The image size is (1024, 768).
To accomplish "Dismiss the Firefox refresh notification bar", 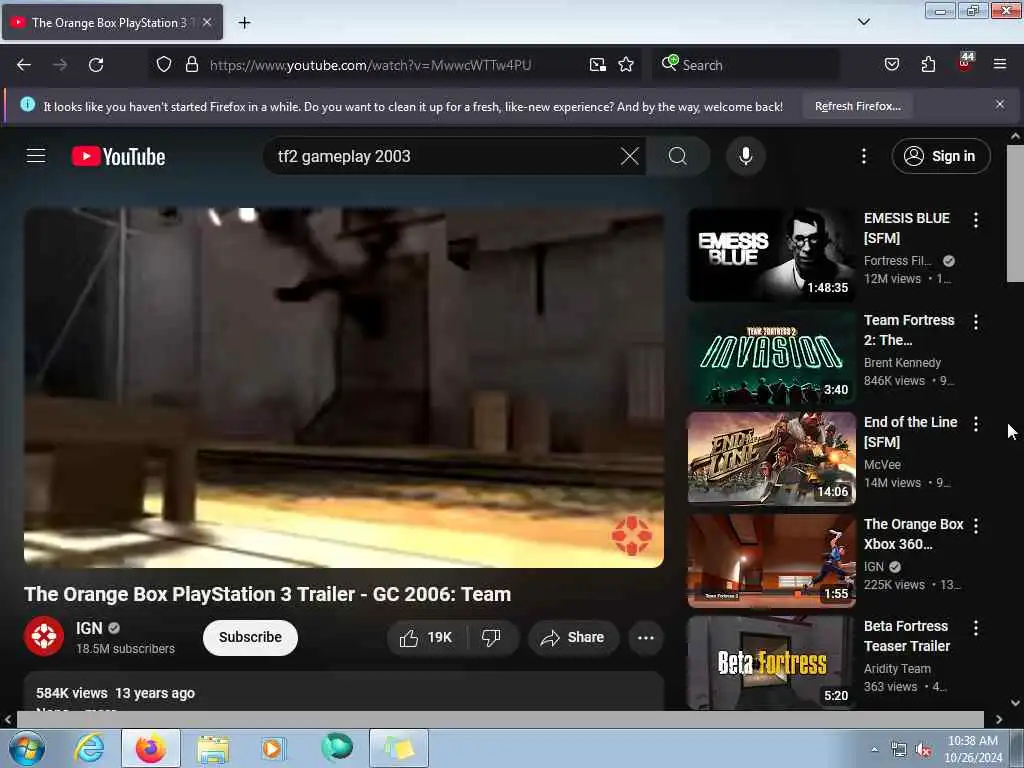I will tap(999, 104).
